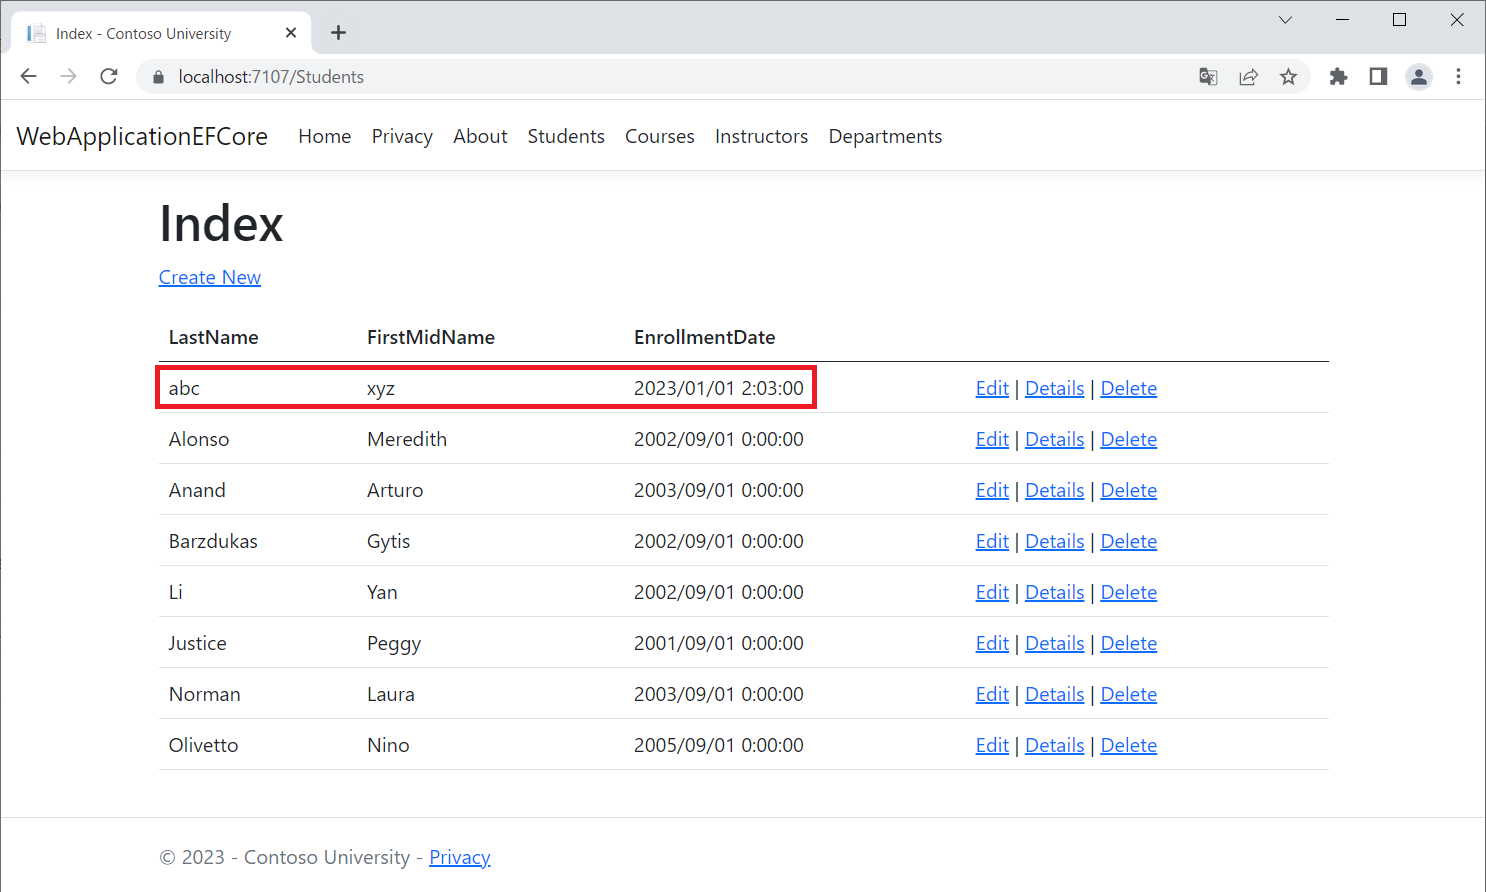Expand the tab search chevron
This screenshot has width=1486, height=892.
1285,20
